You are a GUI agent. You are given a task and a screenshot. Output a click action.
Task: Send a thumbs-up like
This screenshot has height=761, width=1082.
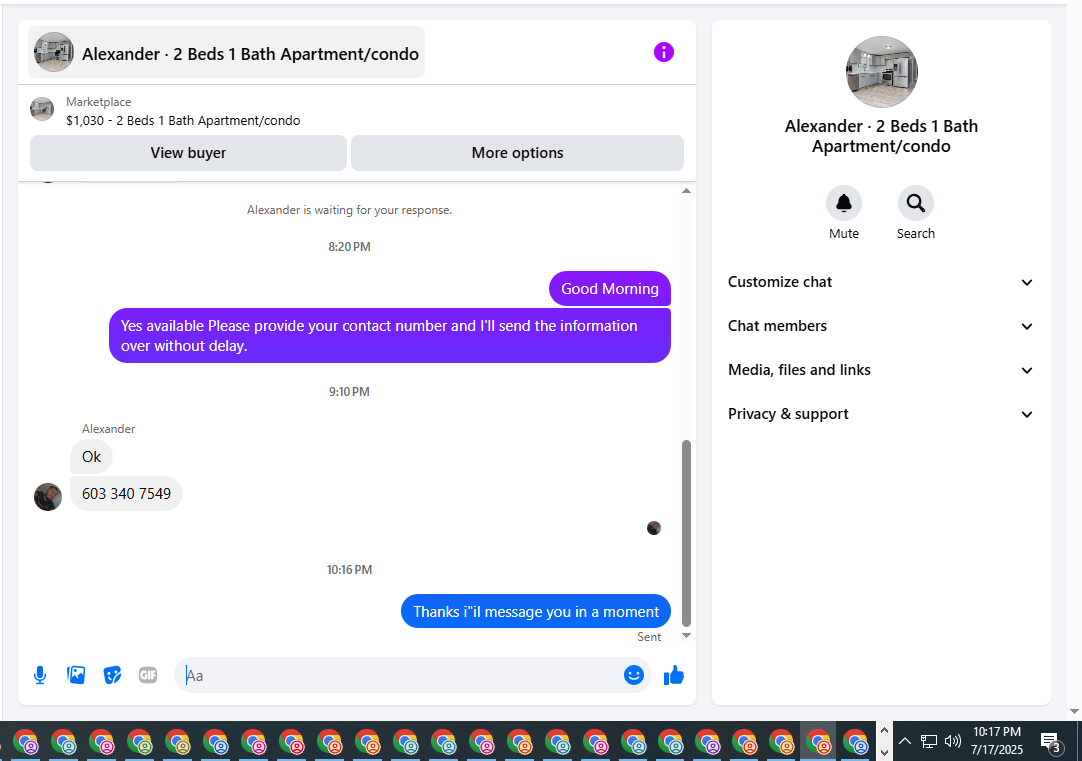(673, 675)
